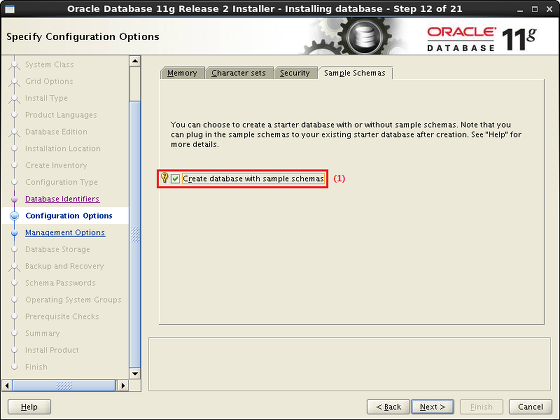This screenshot has width=560, height=420.
Task: Click the Help button
Action: point(29,407)
